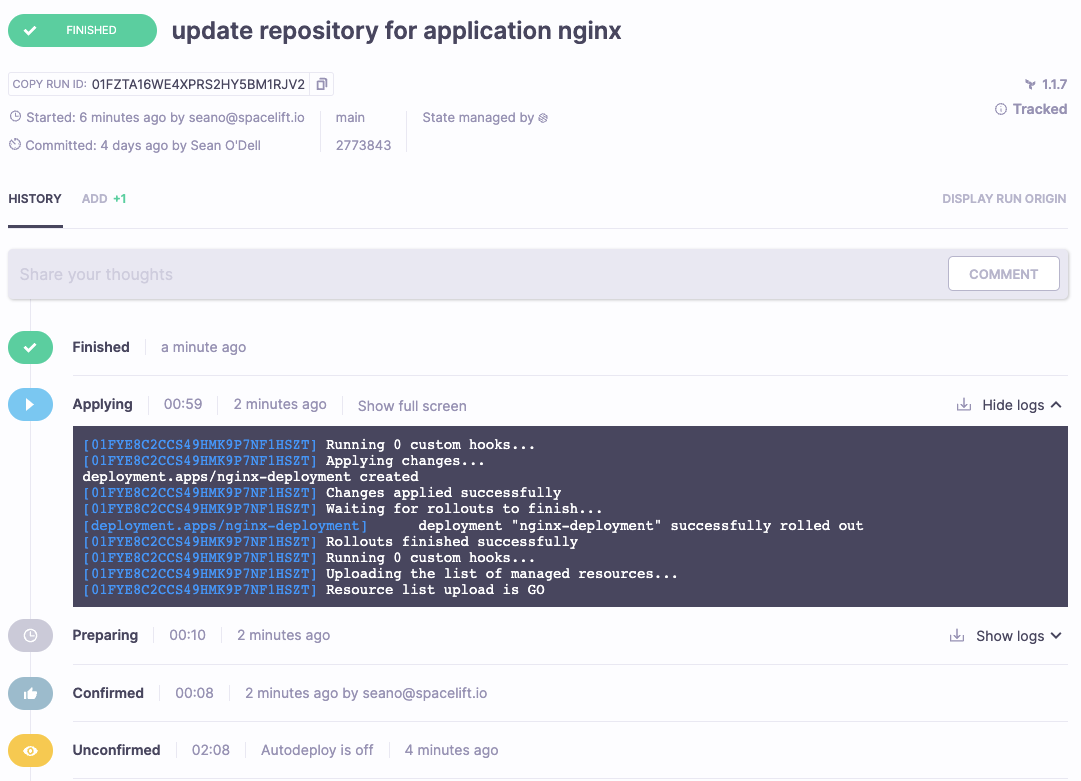1081x781 pixels.
Task: Click Display Run Origin
Action: pos(1004,199)
